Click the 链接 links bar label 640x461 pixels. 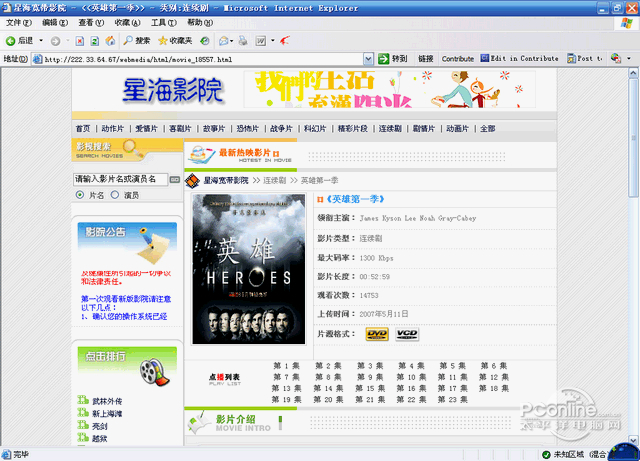[426, 59]
